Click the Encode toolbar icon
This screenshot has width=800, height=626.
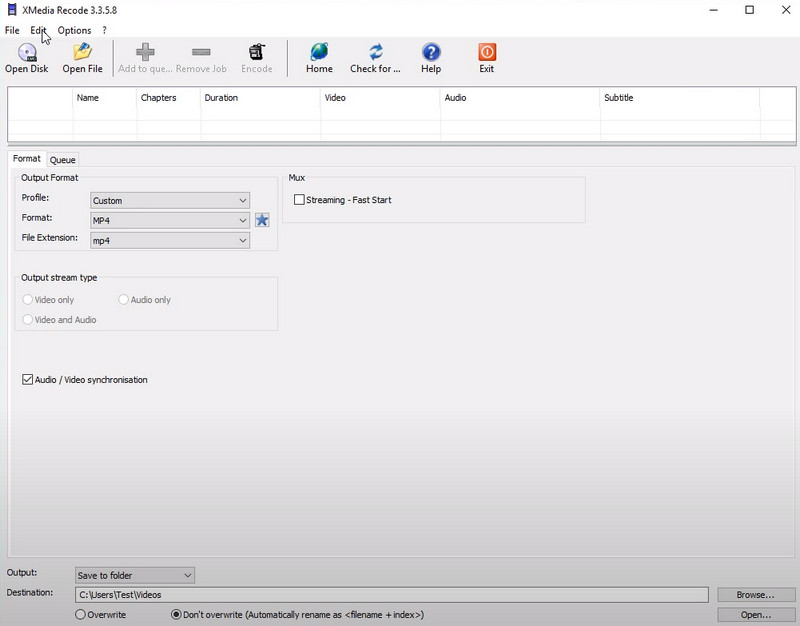pos(257,52)
